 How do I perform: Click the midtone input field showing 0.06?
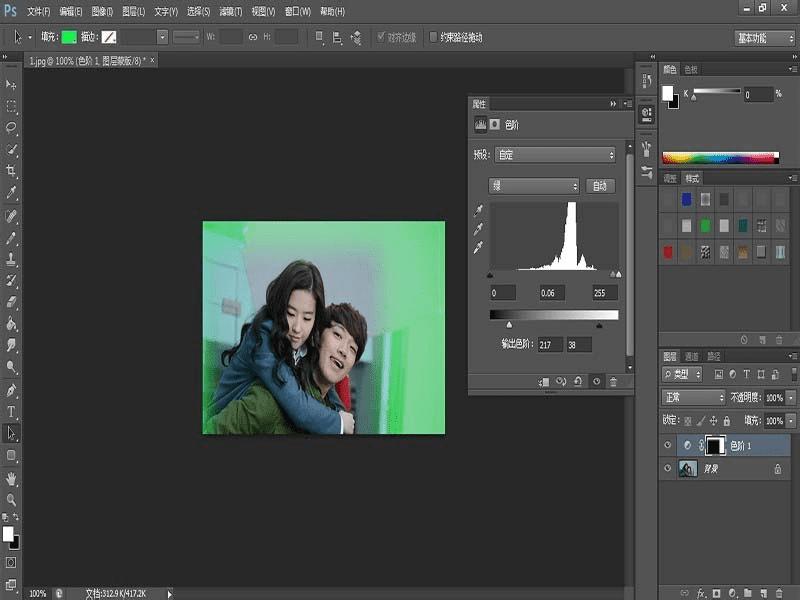551,293
